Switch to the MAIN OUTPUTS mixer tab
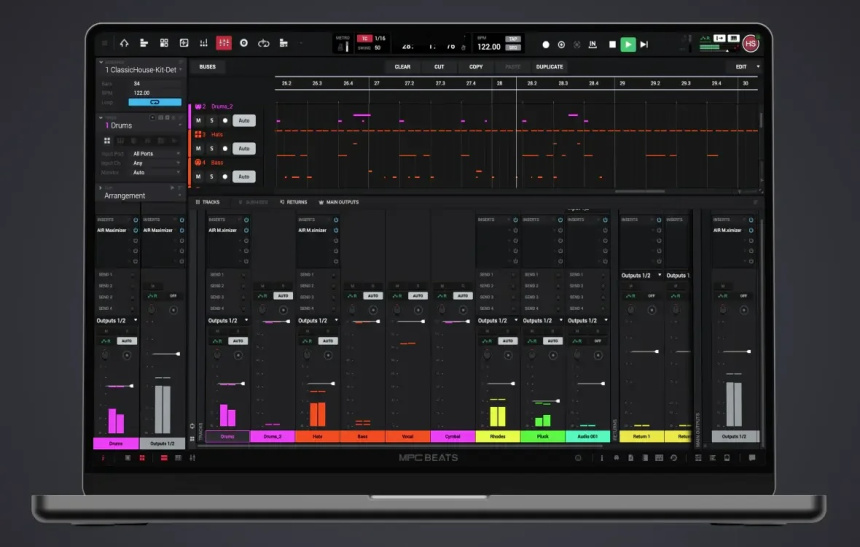 (x=339, y=202)
